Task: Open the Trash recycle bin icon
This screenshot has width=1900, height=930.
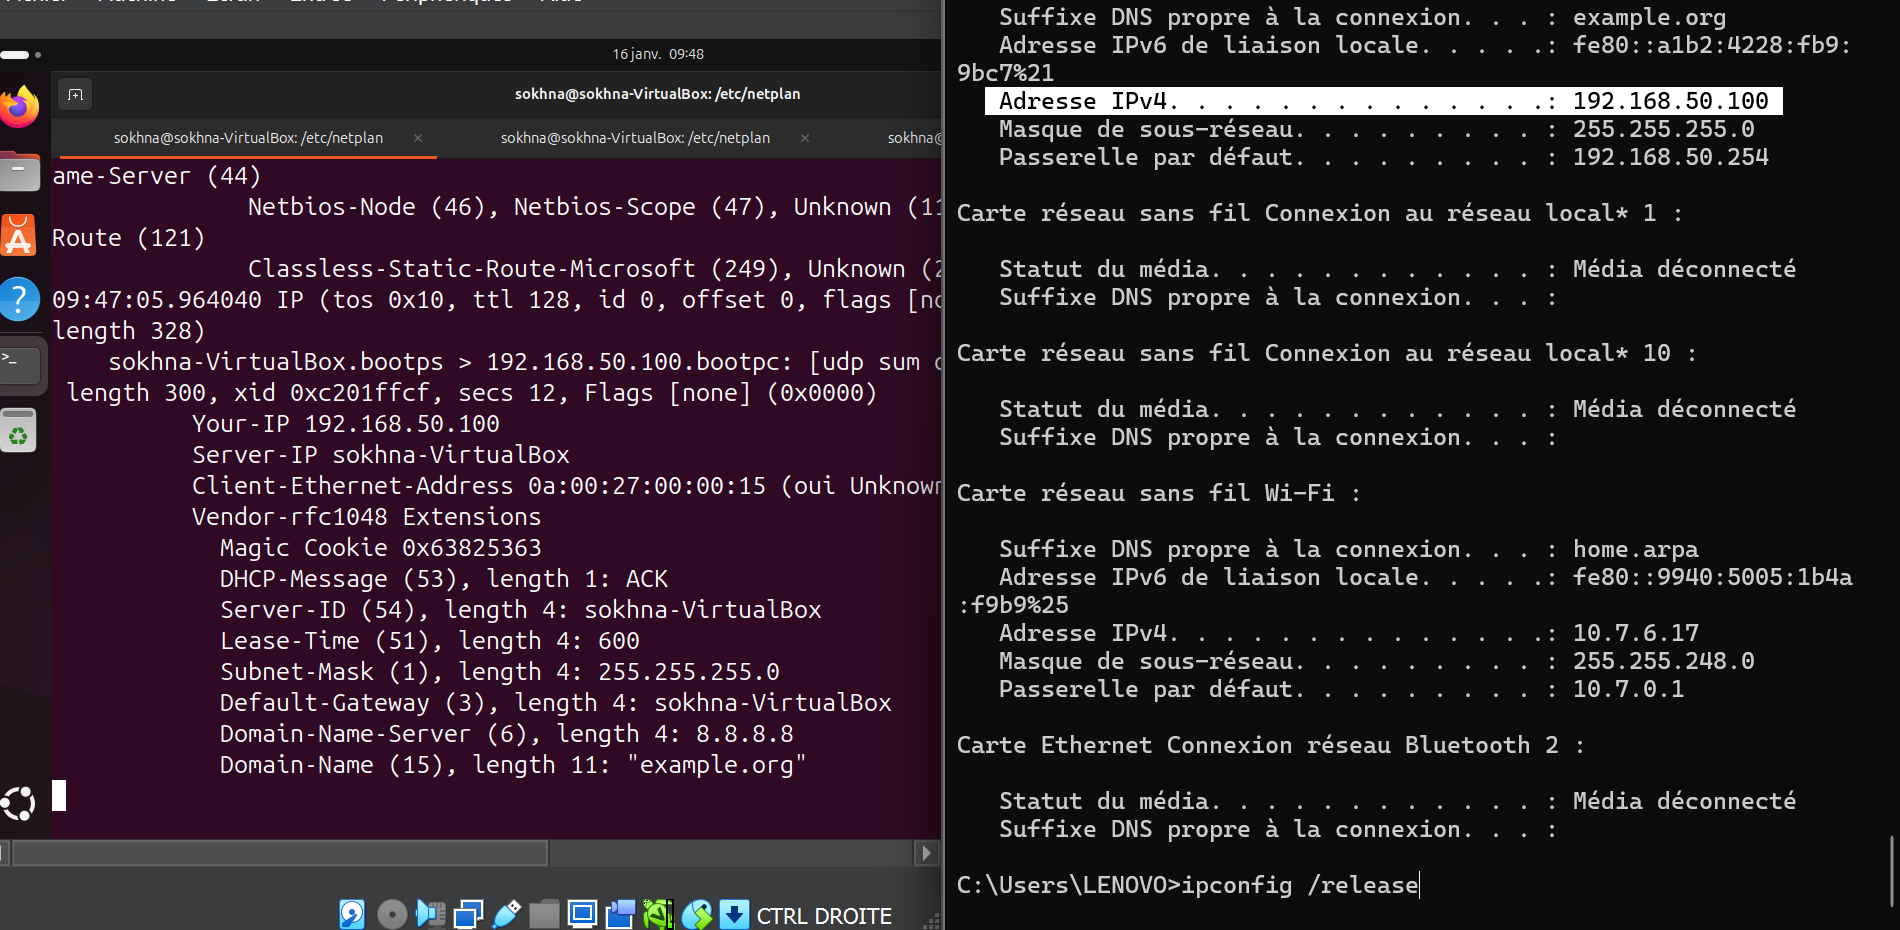Action: pyautogui.click(x=18, y=431)
